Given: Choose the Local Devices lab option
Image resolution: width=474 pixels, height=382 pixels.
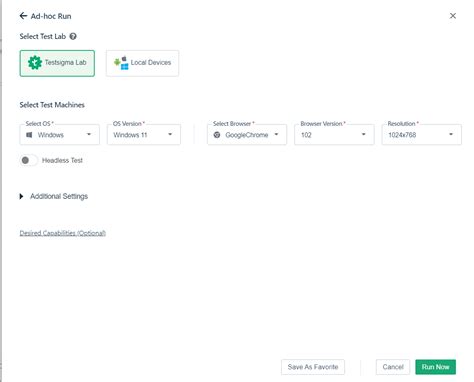Looking at the screenshot, I should pos(142,63).
